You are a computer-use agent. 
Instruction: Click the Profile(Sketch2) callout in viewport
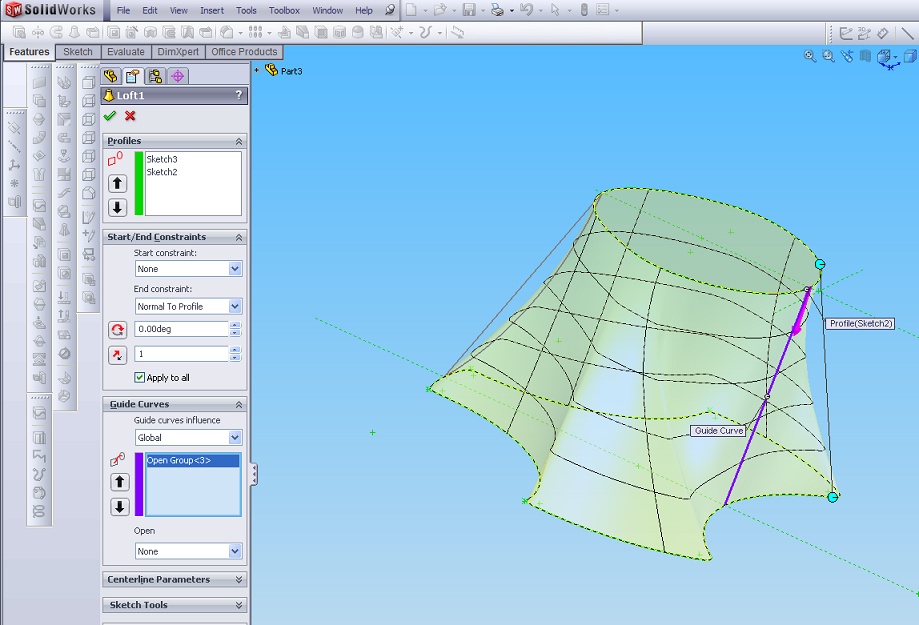click(x=860, y=324)
